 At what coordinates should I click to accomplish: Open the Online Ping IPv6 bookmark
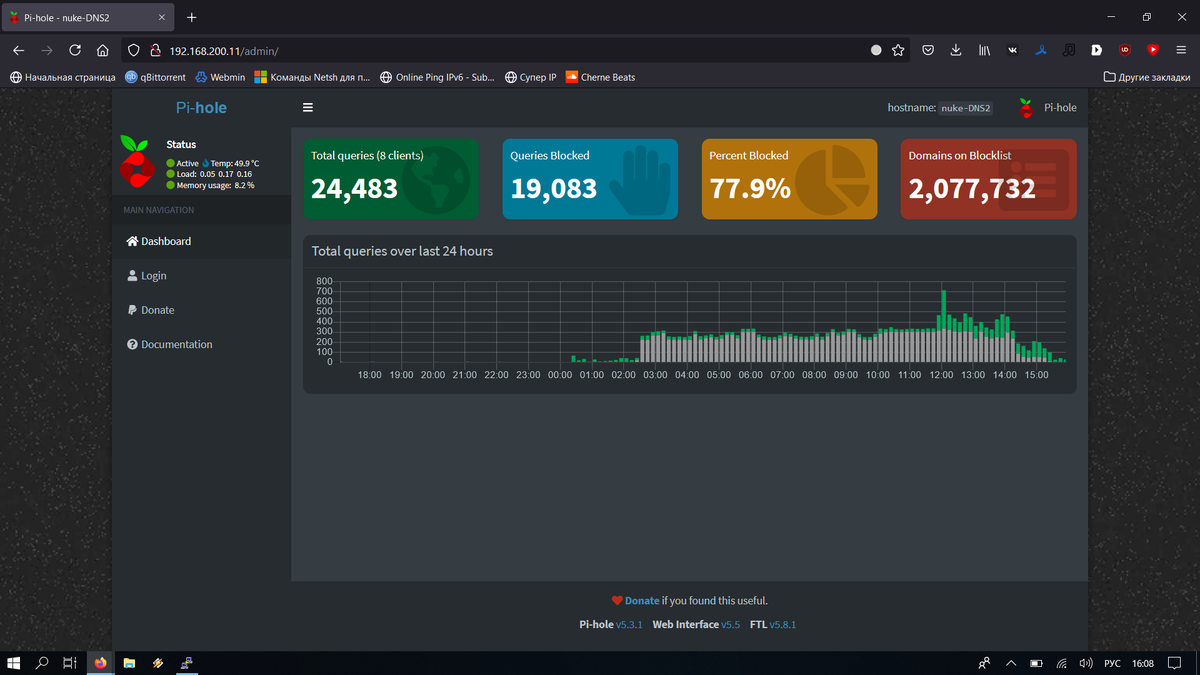[x=437, y=77]
